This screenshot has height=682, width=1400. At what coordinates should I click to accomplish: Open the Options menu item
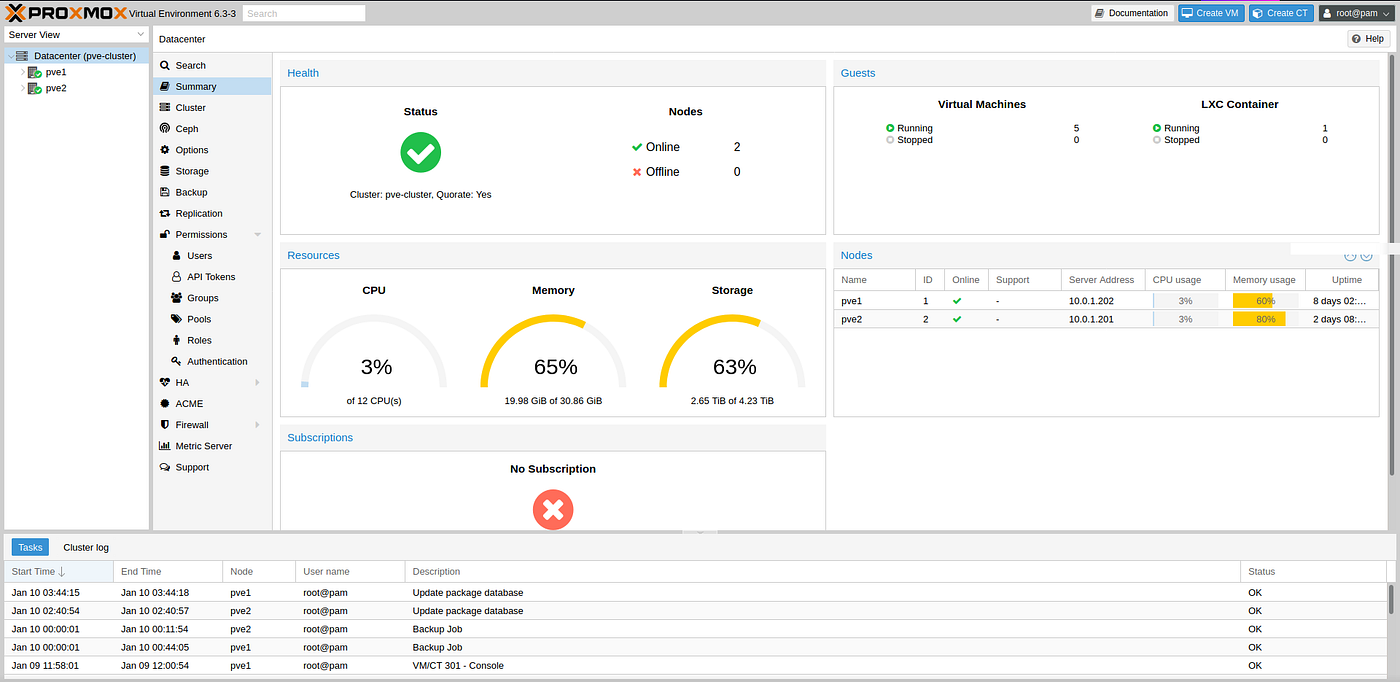click(x=192, y=150)
